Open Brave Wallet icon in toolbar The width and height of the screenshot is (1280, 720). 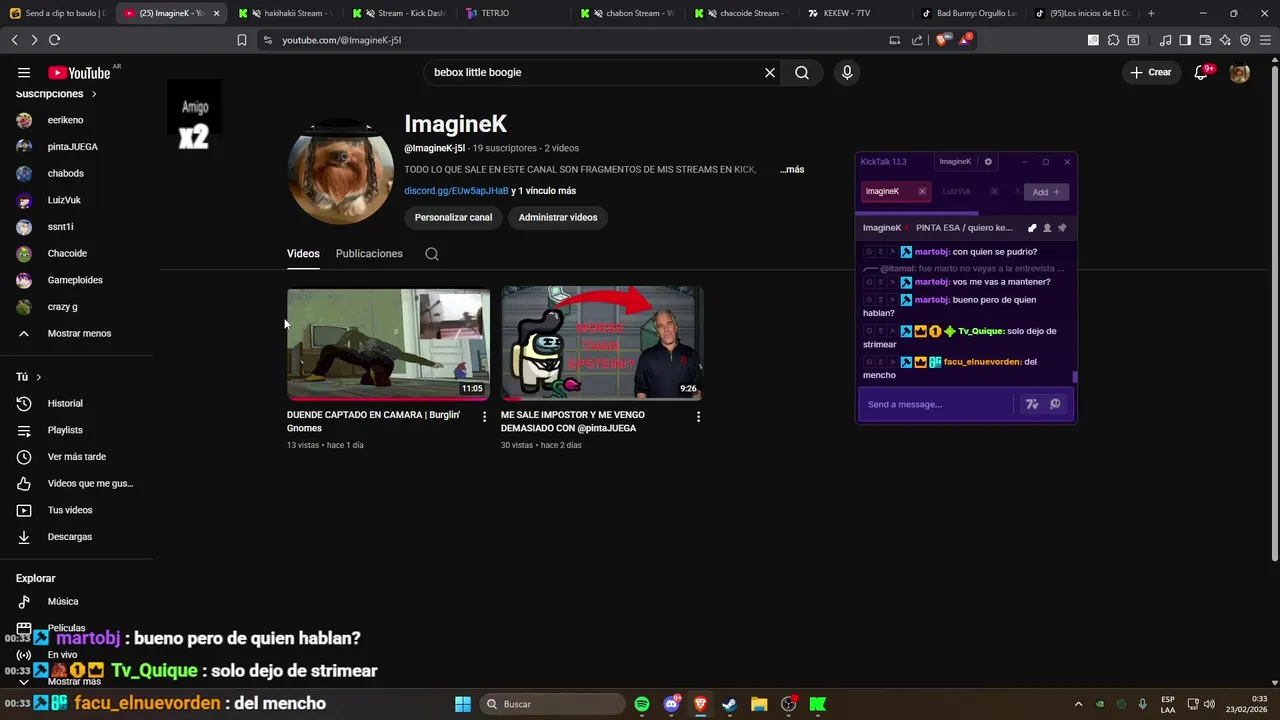pos(1205,40)
